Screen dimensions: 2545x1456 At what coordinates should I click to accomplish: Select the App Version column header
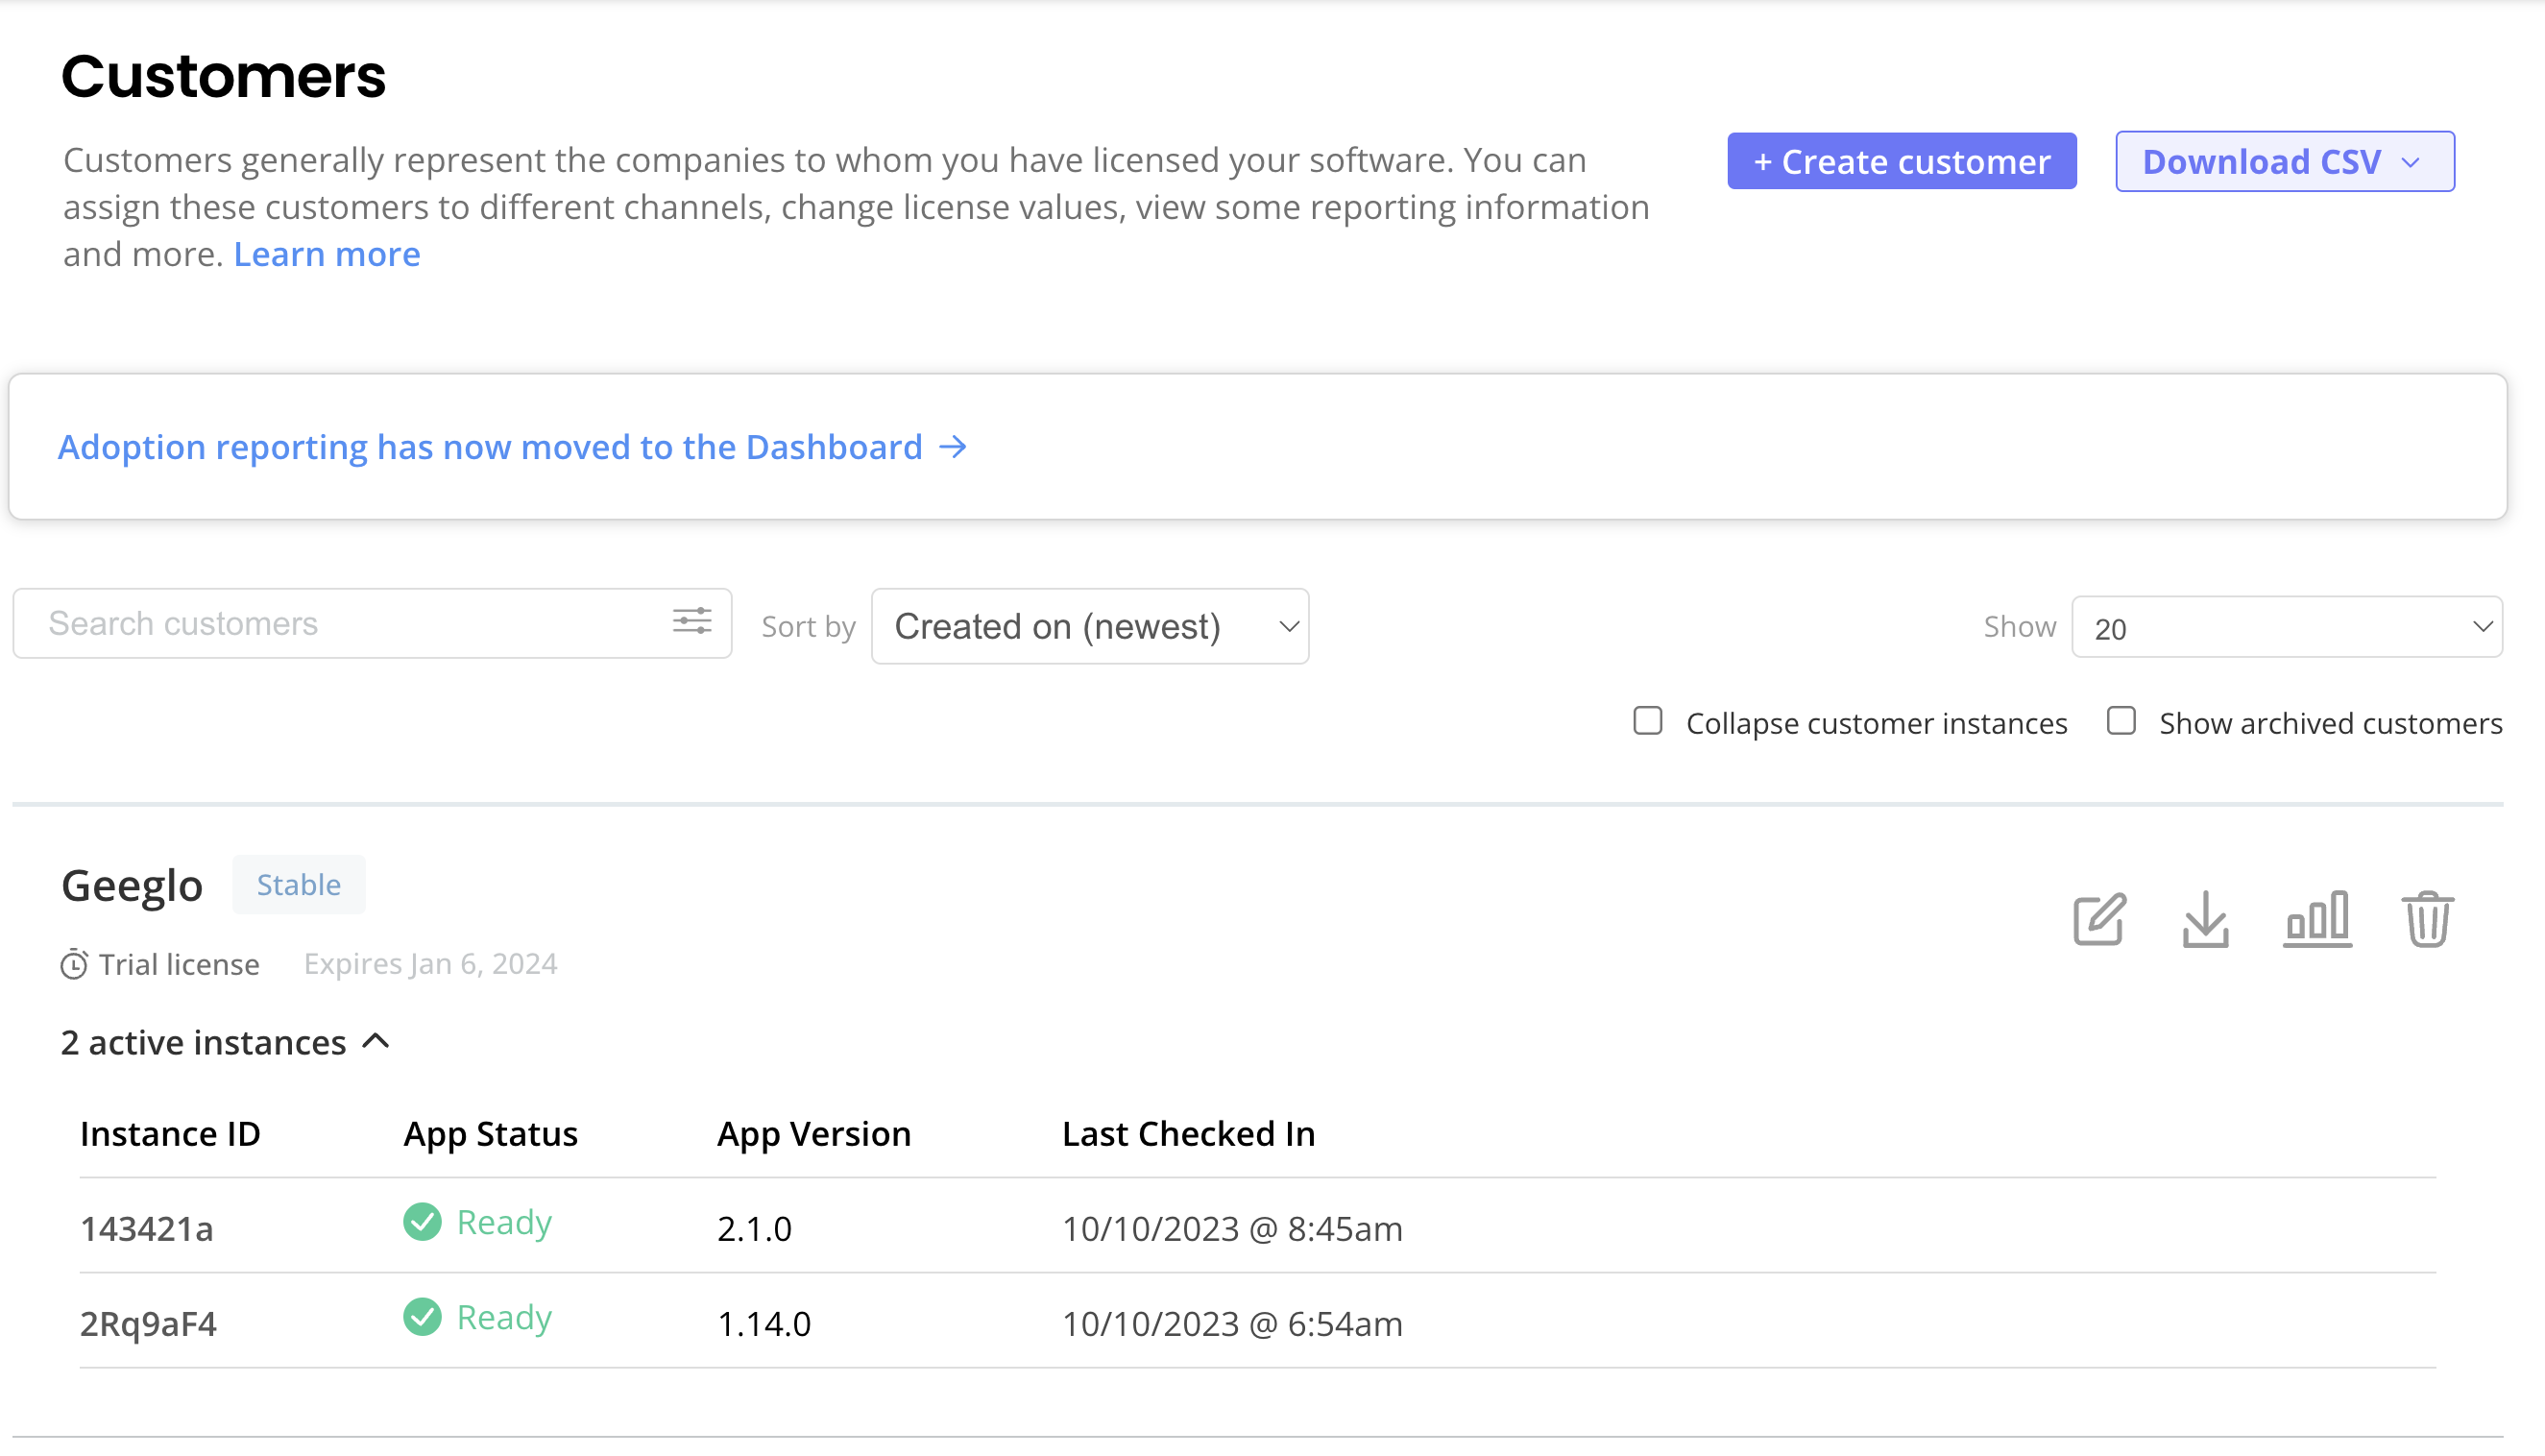click(813, 1133)
